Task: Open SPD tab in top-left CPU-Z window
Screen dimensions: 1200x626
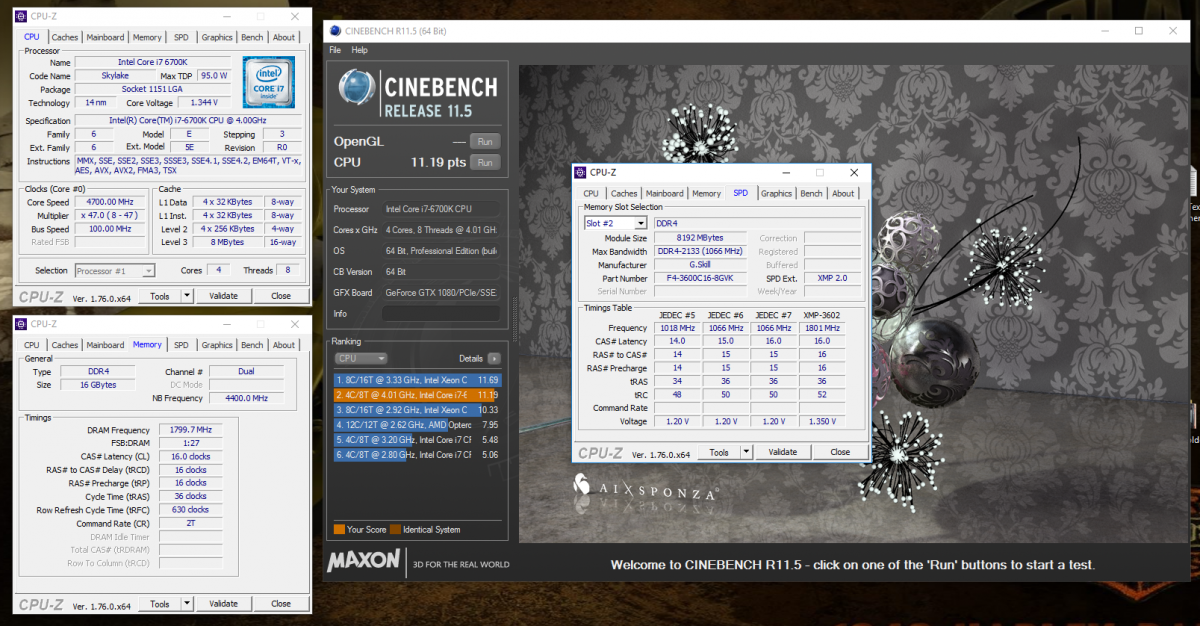Action: coord(181,37)
